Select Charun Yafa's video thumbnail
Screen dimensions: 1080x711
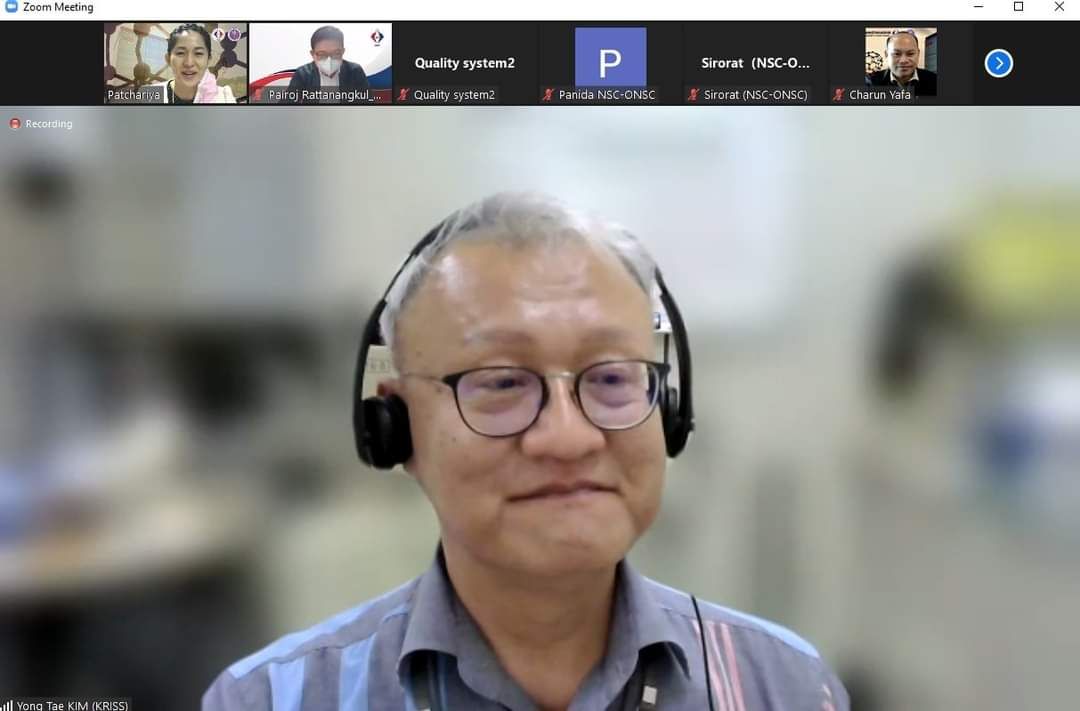[900, 60]
